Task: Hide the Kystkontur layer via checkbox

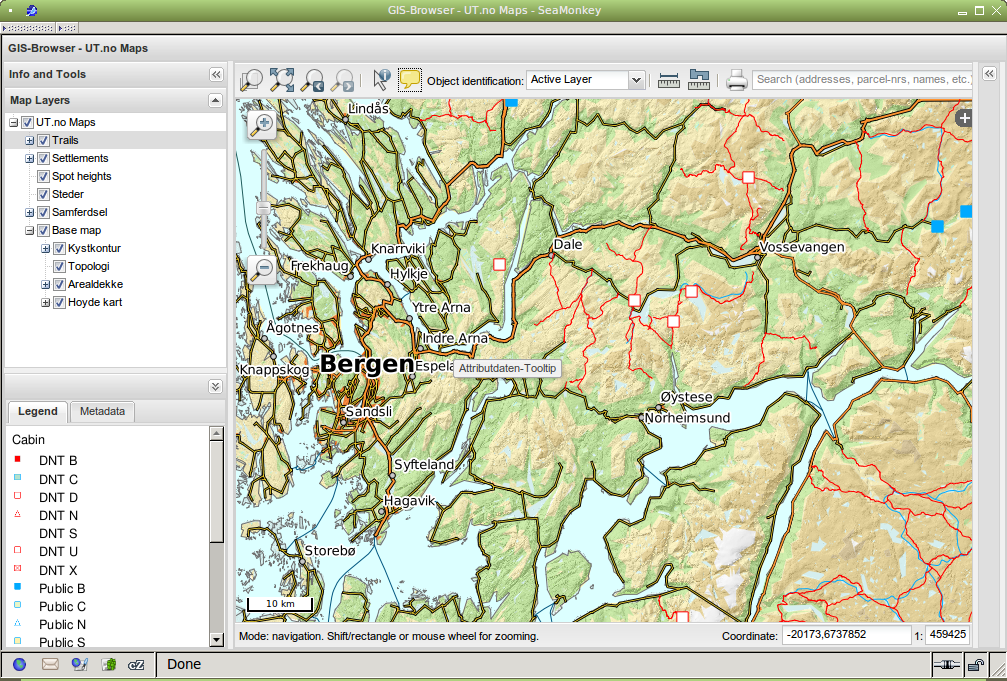Action: click(60, 248)
